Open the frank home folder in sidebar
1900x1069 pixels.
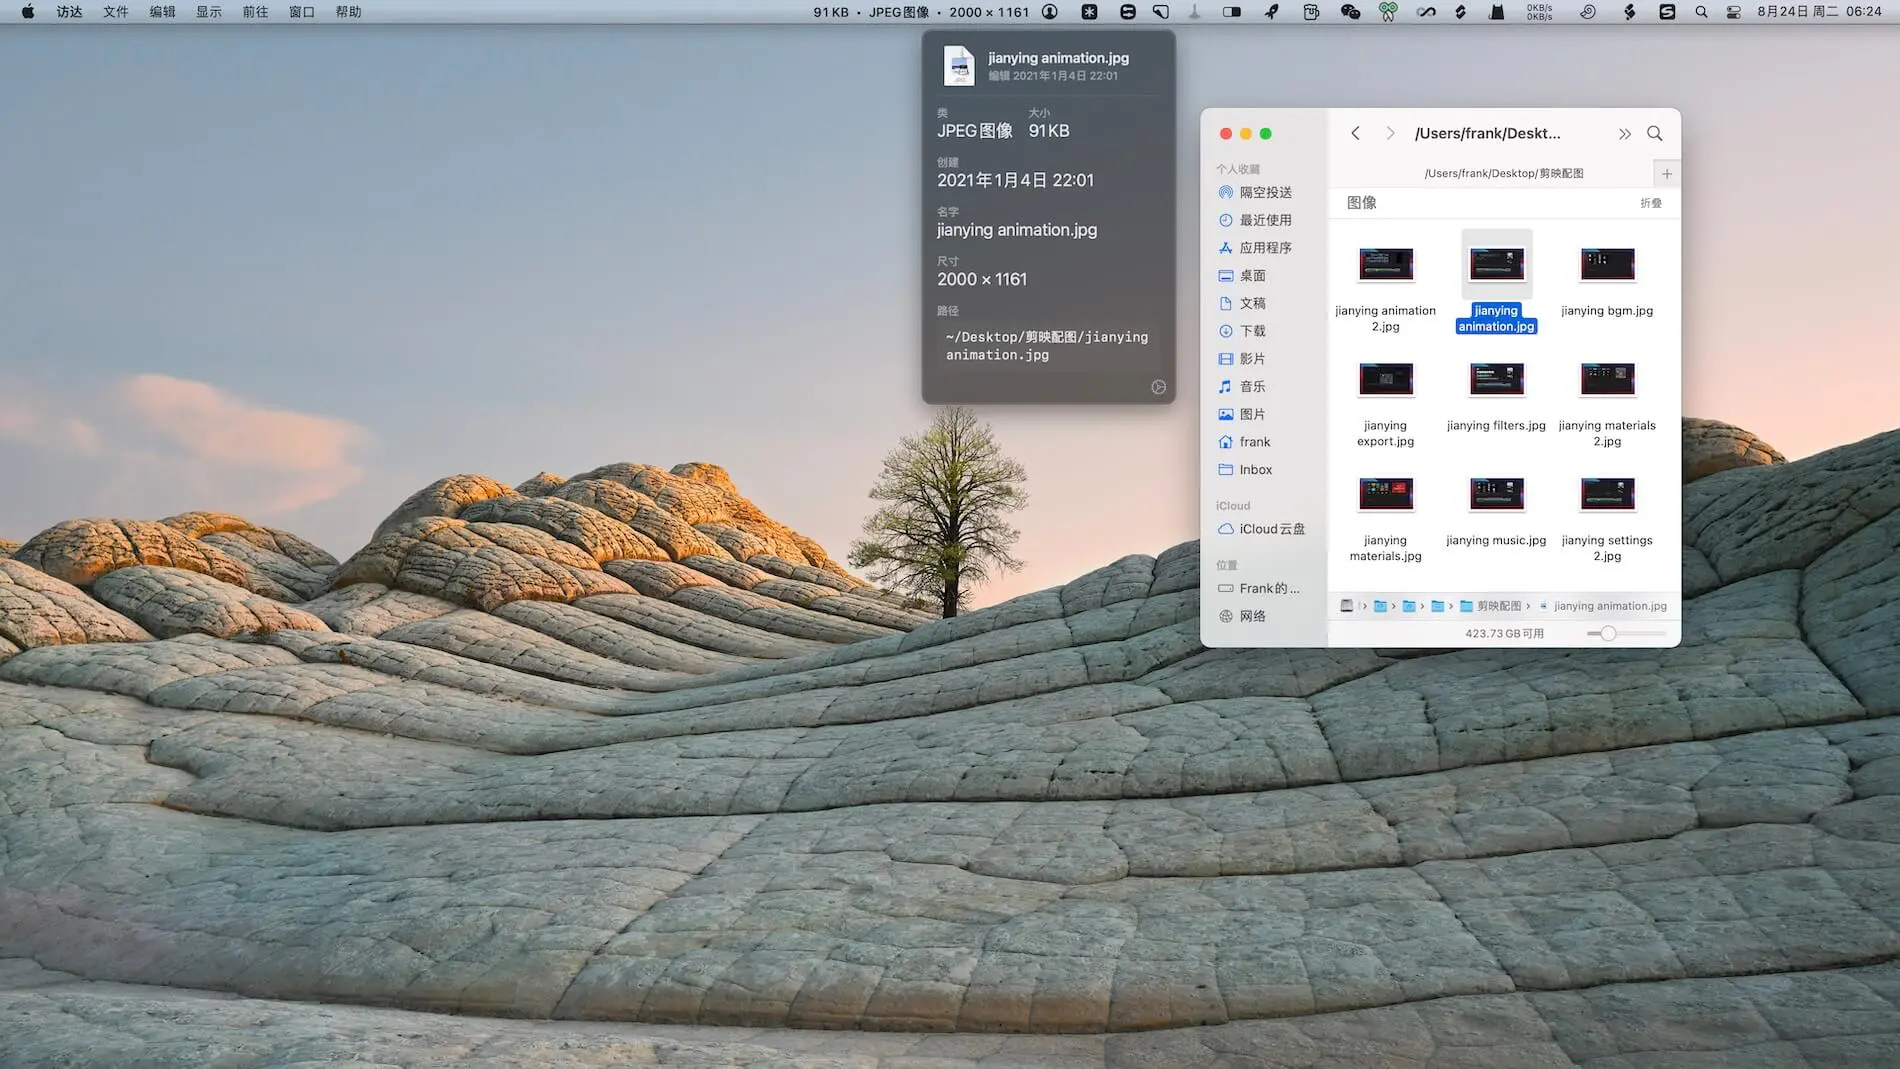click(1244, 442)
